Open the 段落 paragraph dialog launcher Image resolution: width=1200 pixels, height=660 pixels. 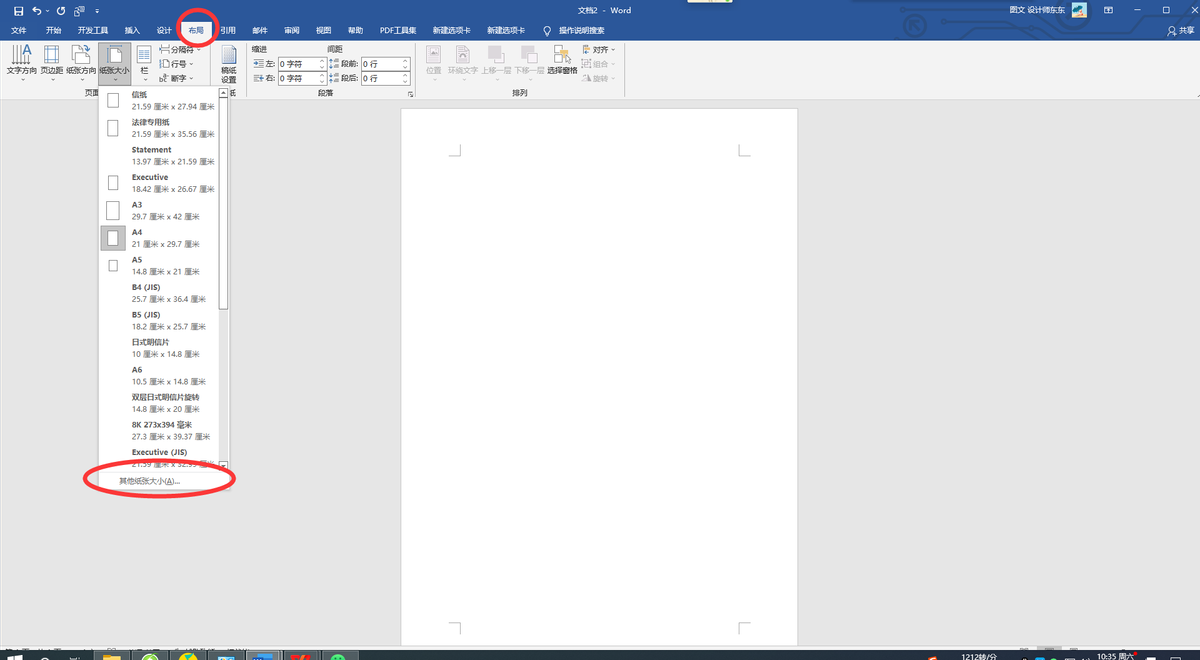pyautogui.click(x=411, y=93)
